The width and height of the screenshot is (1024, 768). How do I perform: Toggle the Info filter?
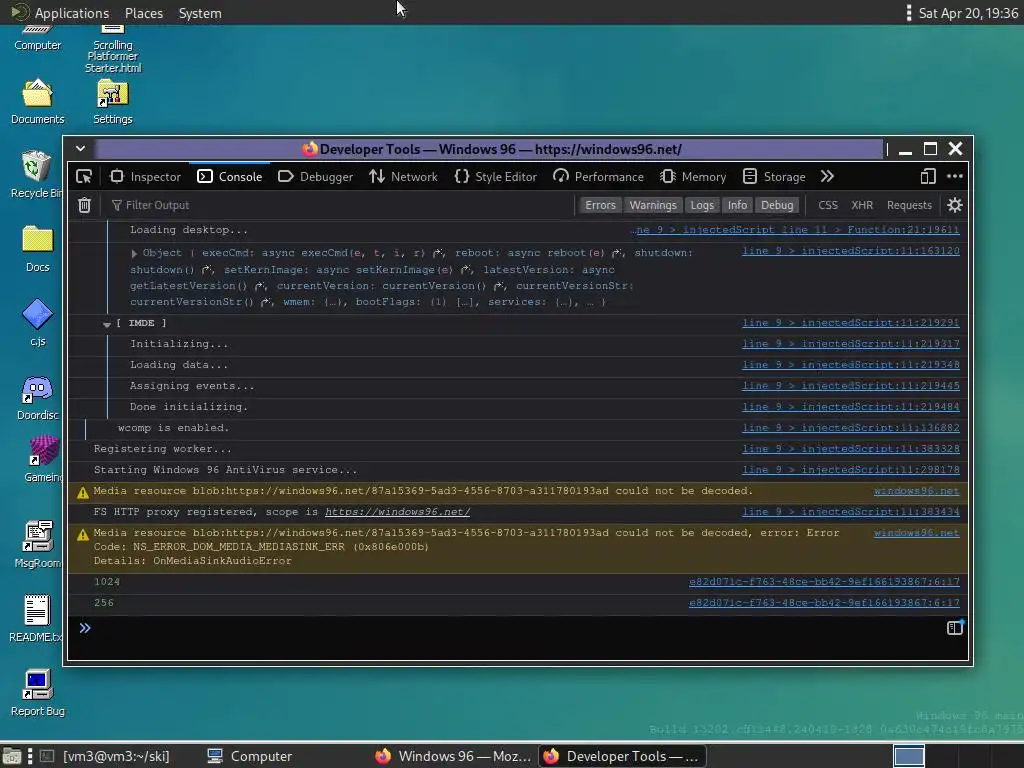click(x=737, y=205)
